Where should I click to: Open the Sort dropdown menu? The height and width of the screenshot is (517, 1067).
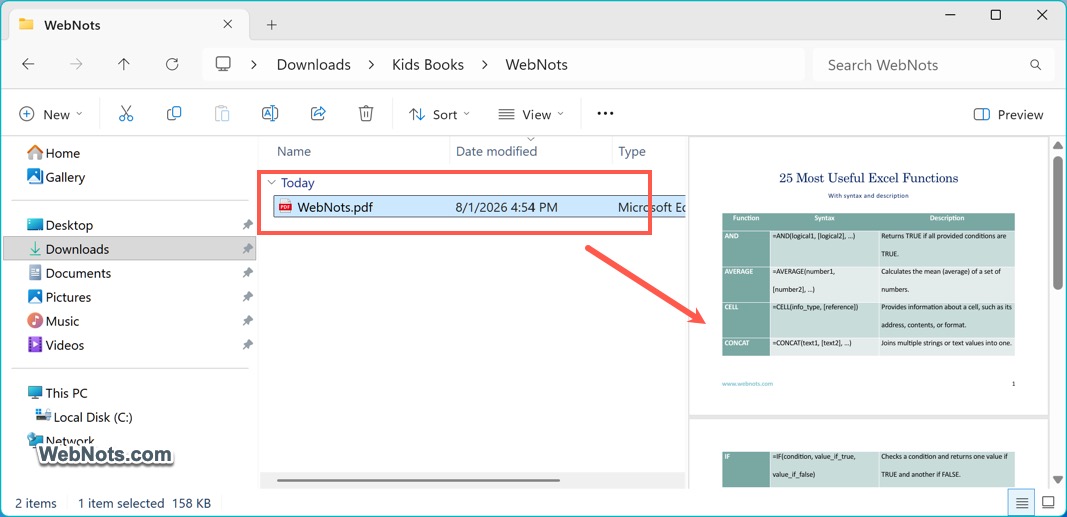440,114
